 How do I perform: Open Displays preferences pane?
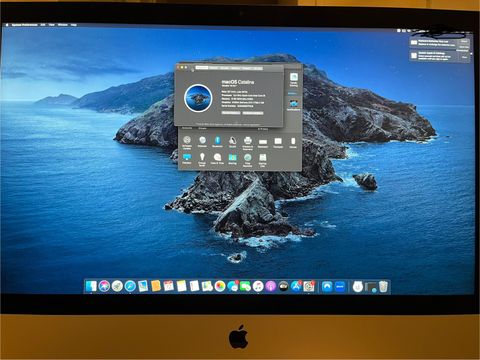(x=187, y=157)
